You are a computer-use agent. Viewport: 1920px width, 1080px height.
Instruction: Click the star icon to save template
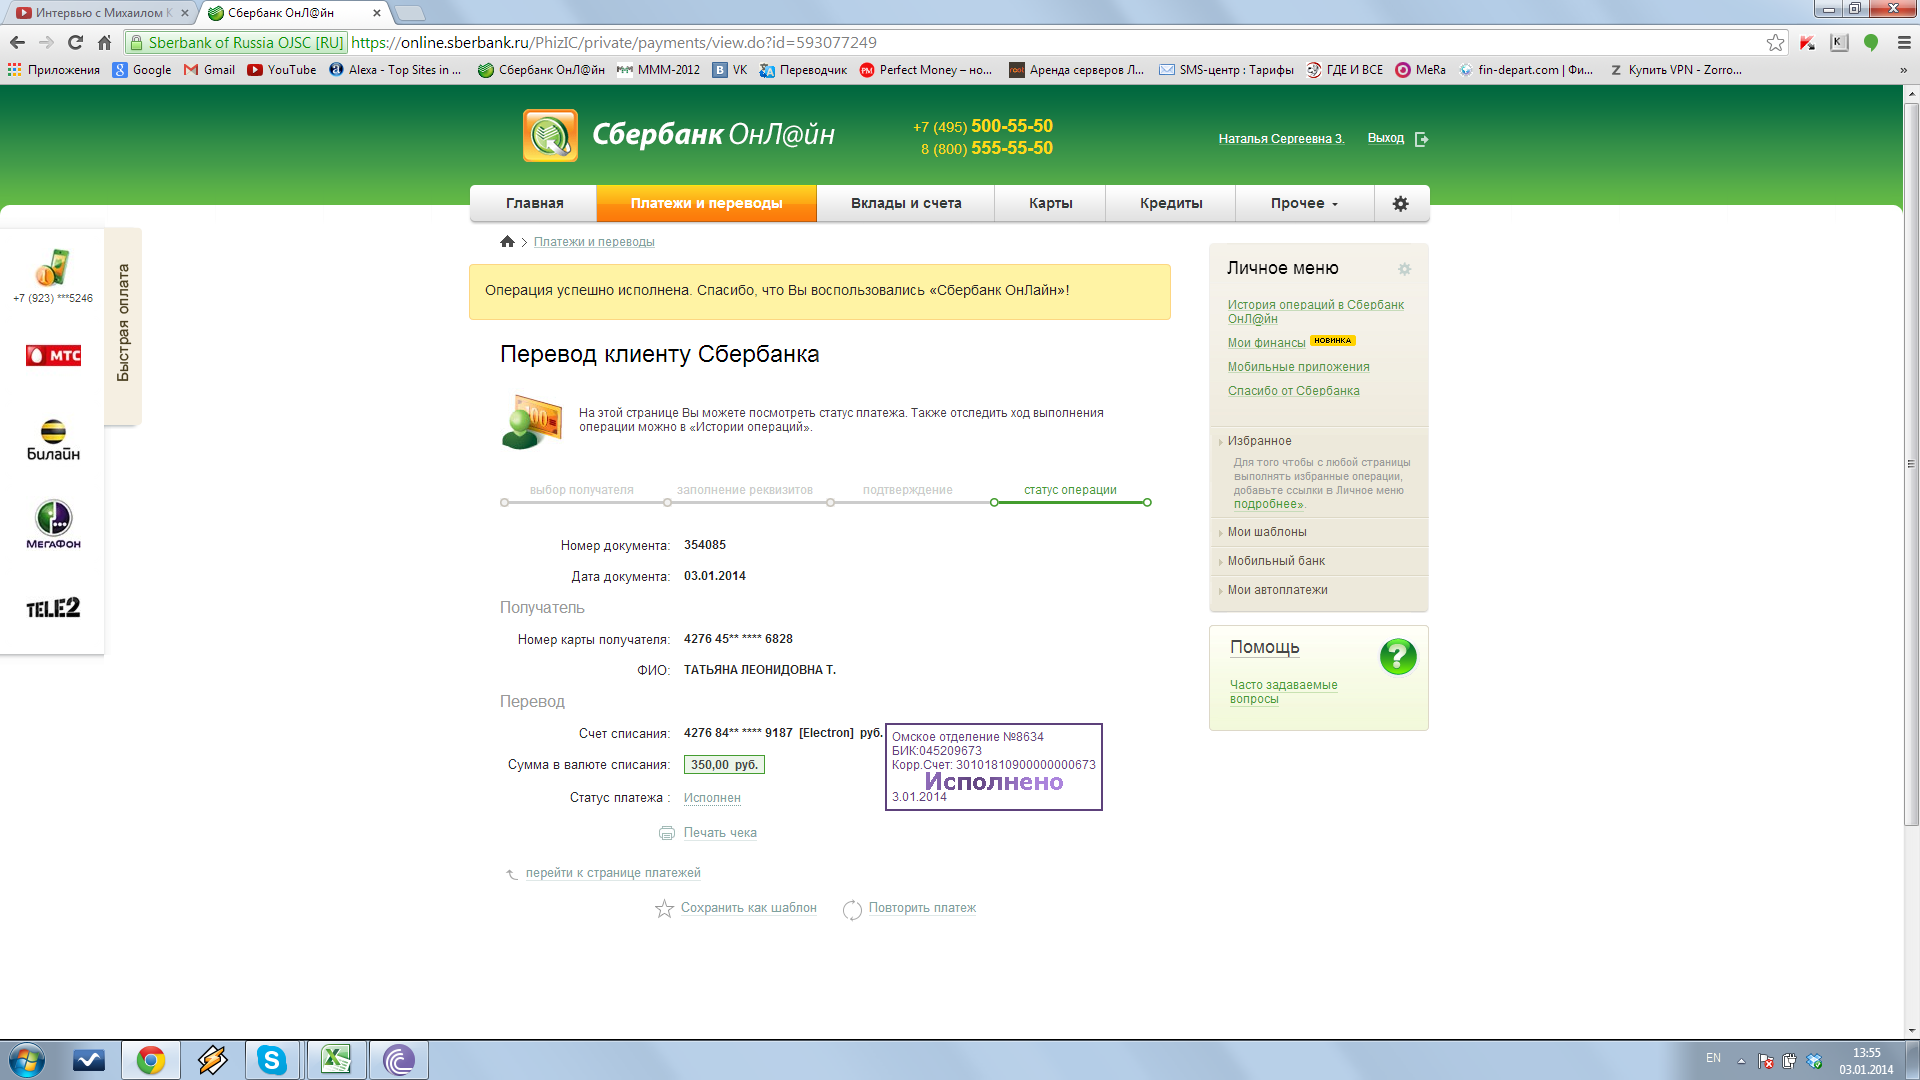click(x=664, y=909)
